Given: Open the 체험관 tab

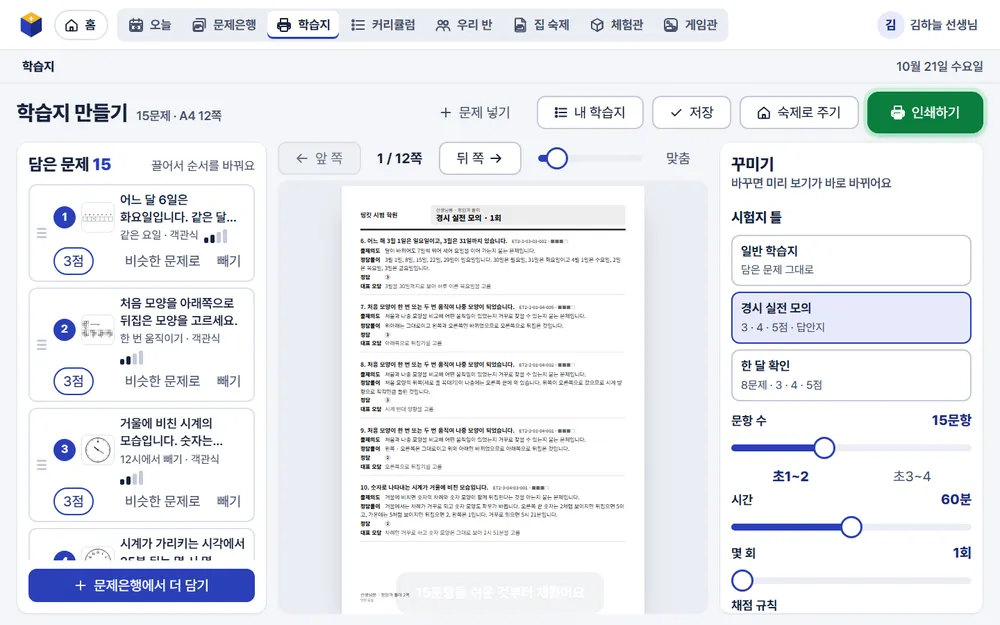Looking at the screenshot, I should [x=616, y=25].
